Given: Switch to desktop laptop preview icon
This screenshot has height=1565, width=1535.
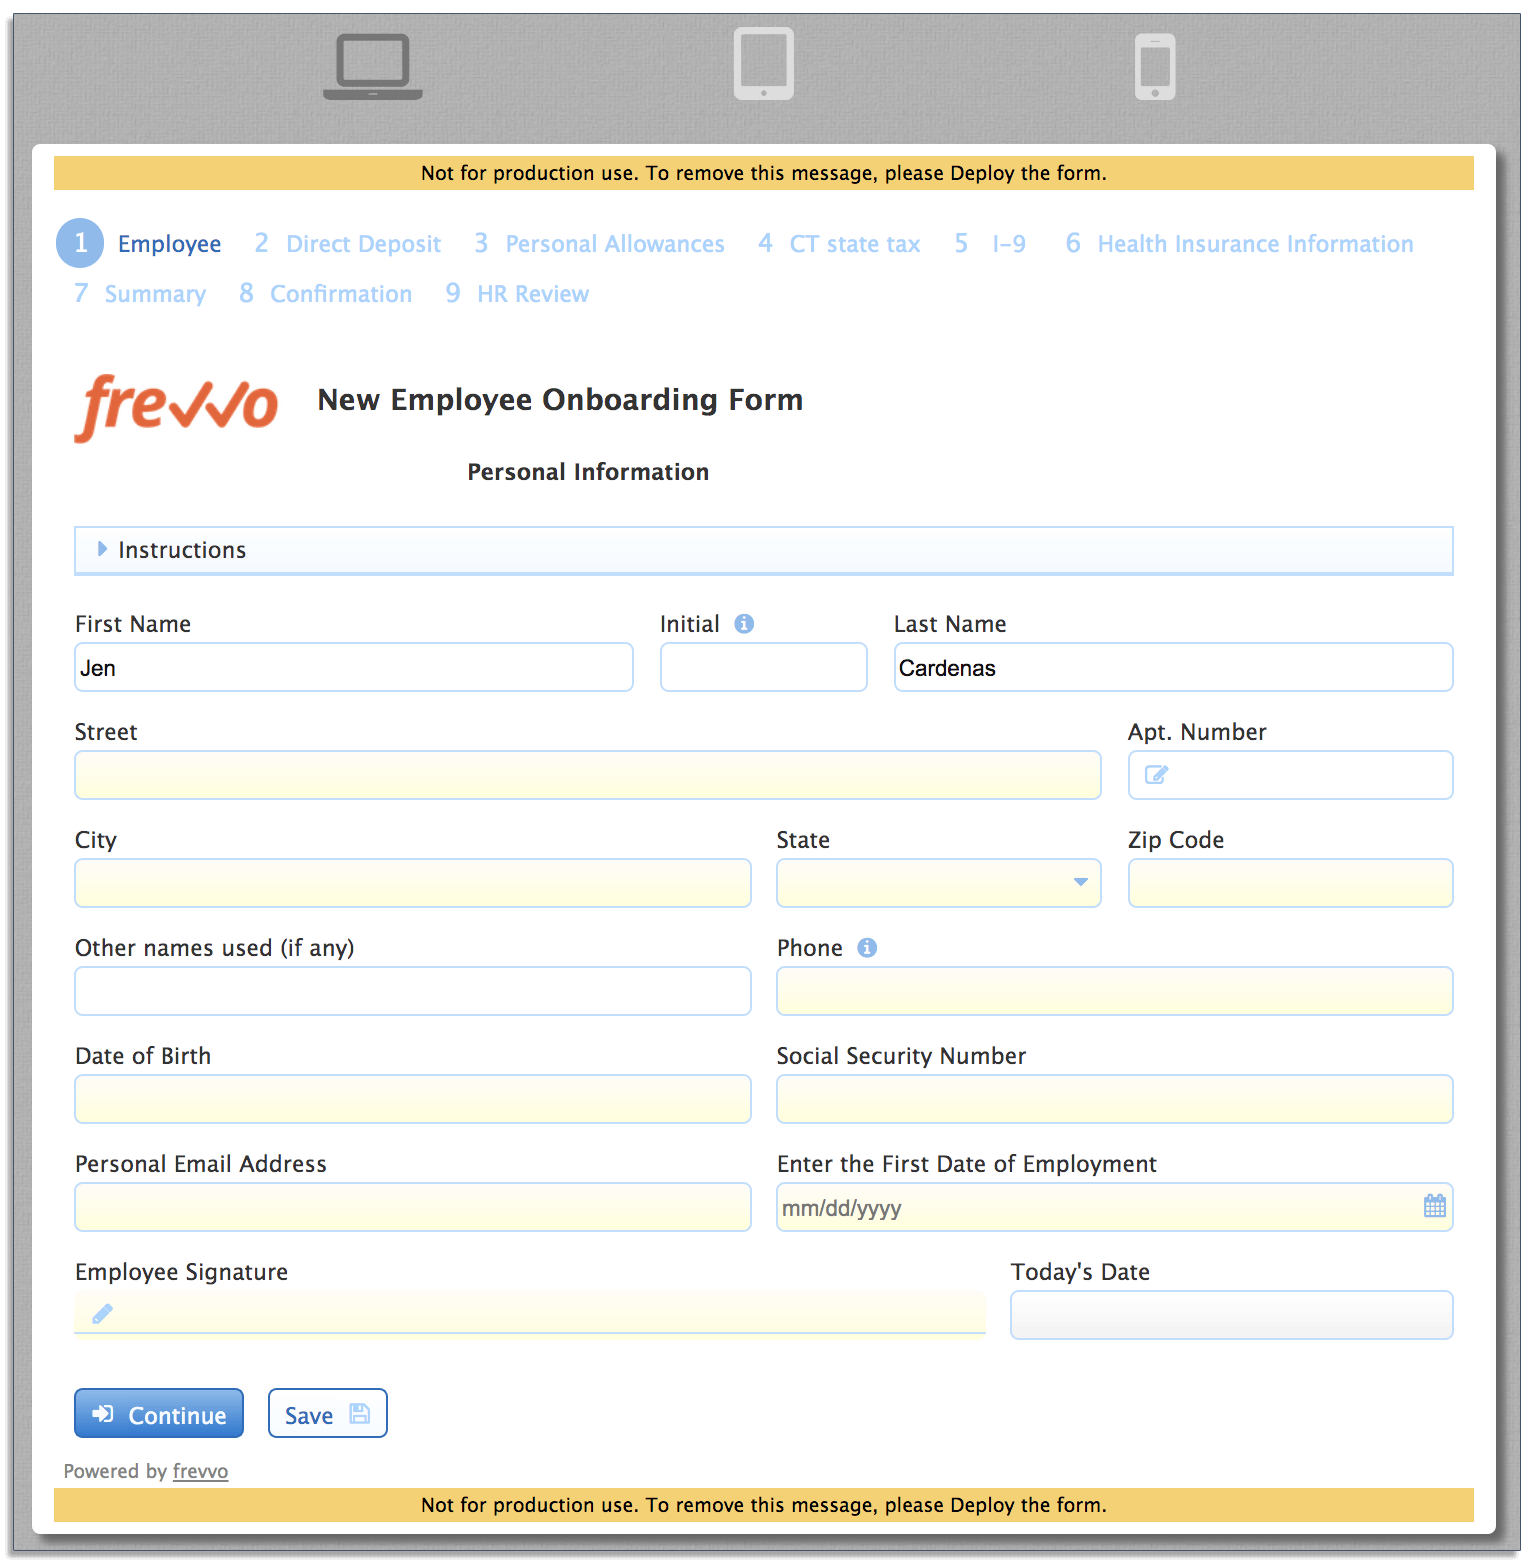Looking at the screenshot, I should tap(372, 66).
